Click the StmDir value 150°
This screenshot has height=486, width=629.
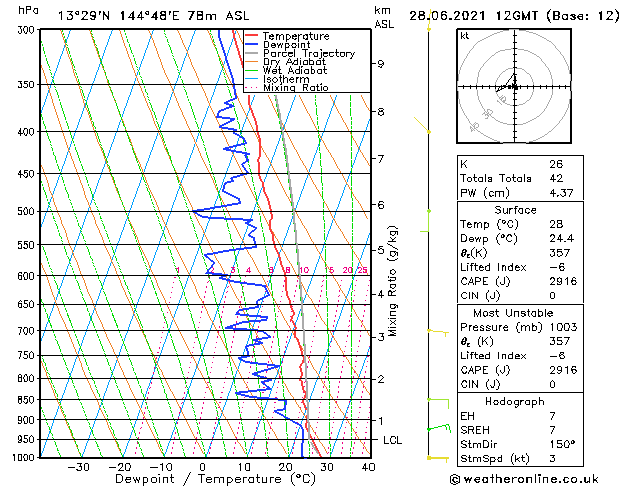tap(562, 444)
